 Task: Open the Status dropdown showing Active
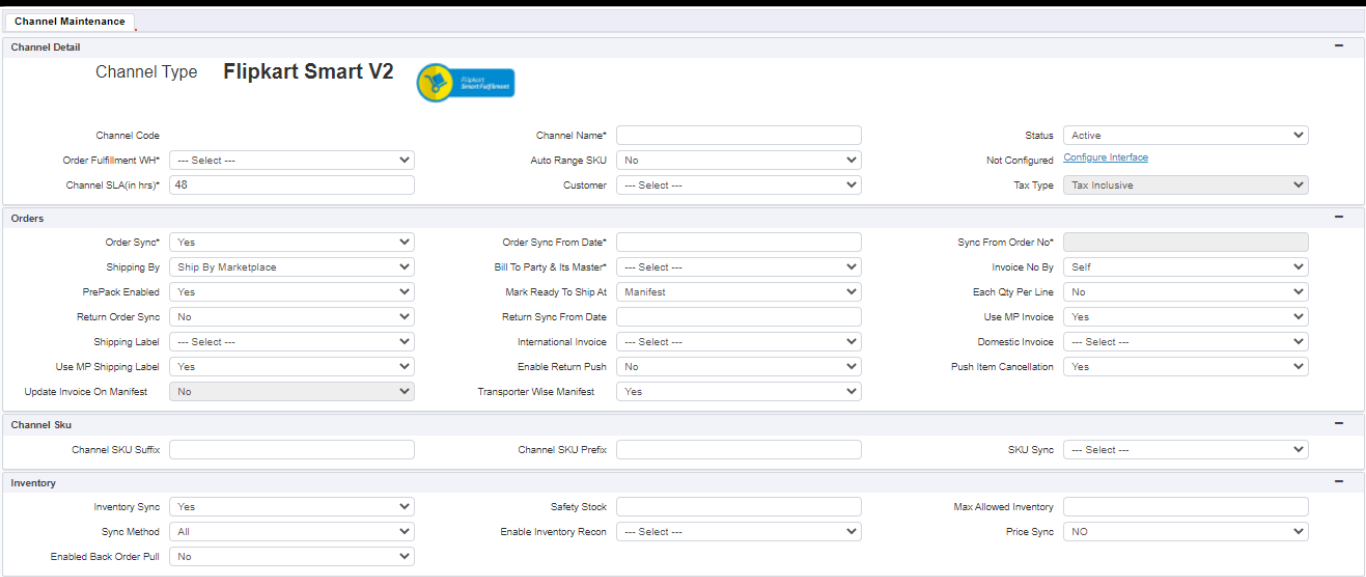click(x=1185, y=135)
